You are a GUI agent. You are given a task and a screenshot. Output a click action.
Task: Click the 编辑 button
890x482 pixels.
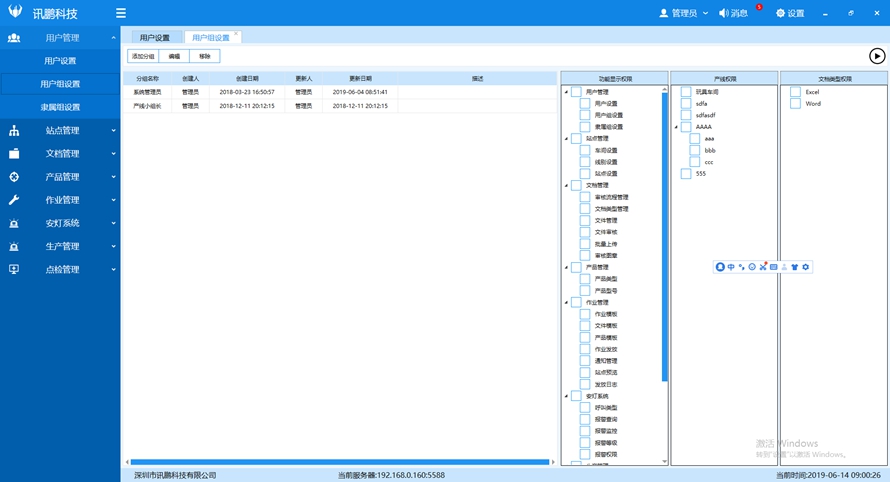pos(174,56)
